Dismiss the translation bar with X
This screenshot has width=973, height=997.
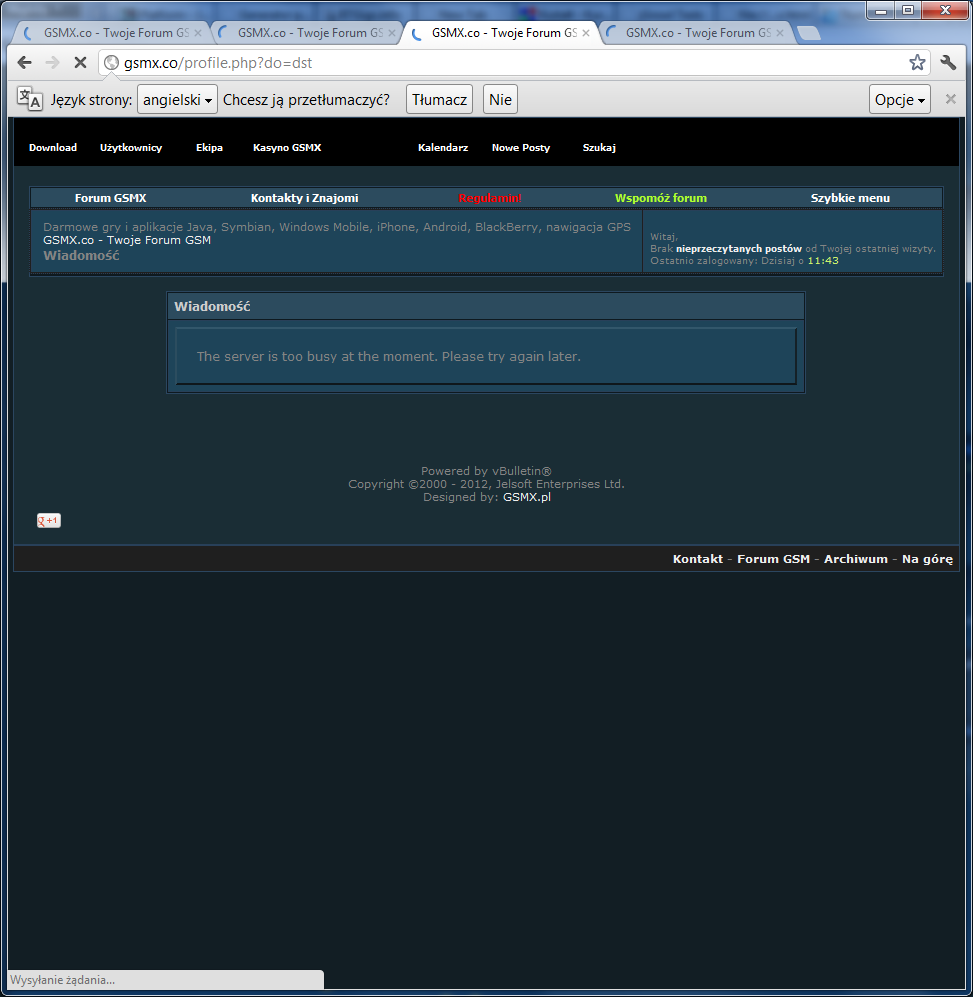950,99
